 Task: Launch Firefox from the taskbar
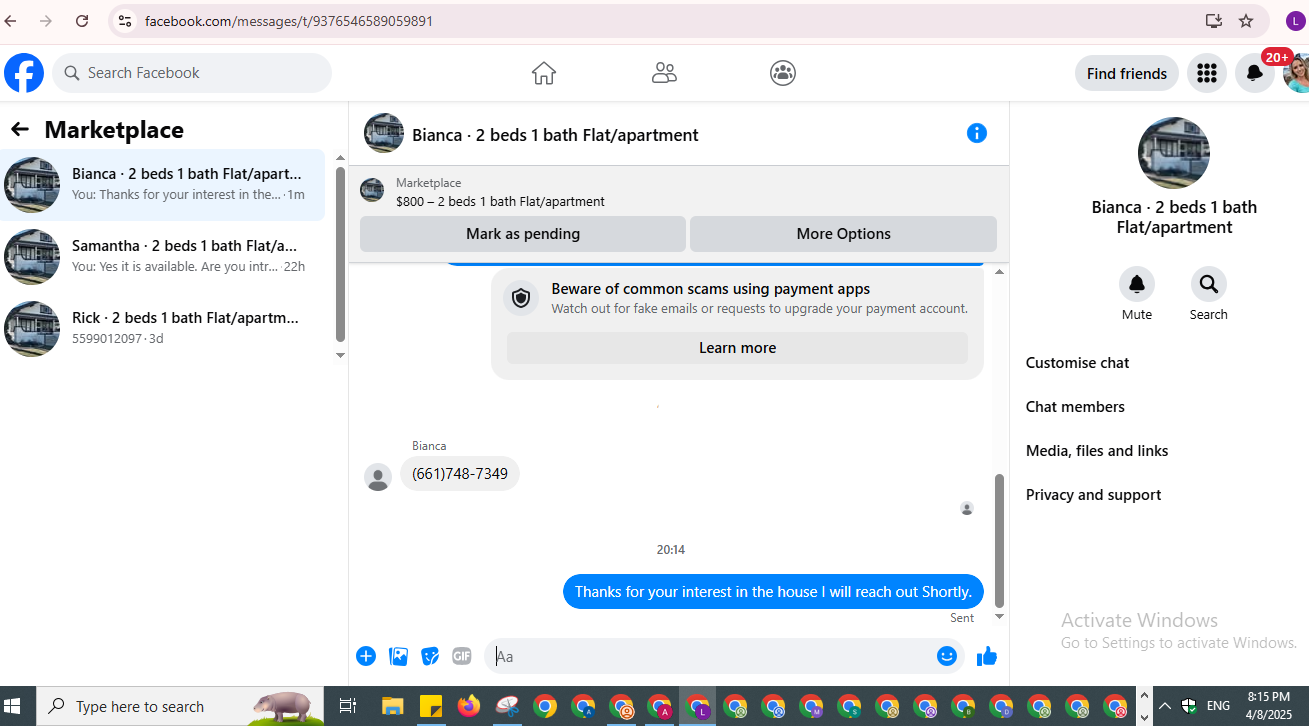click(468, 706)
